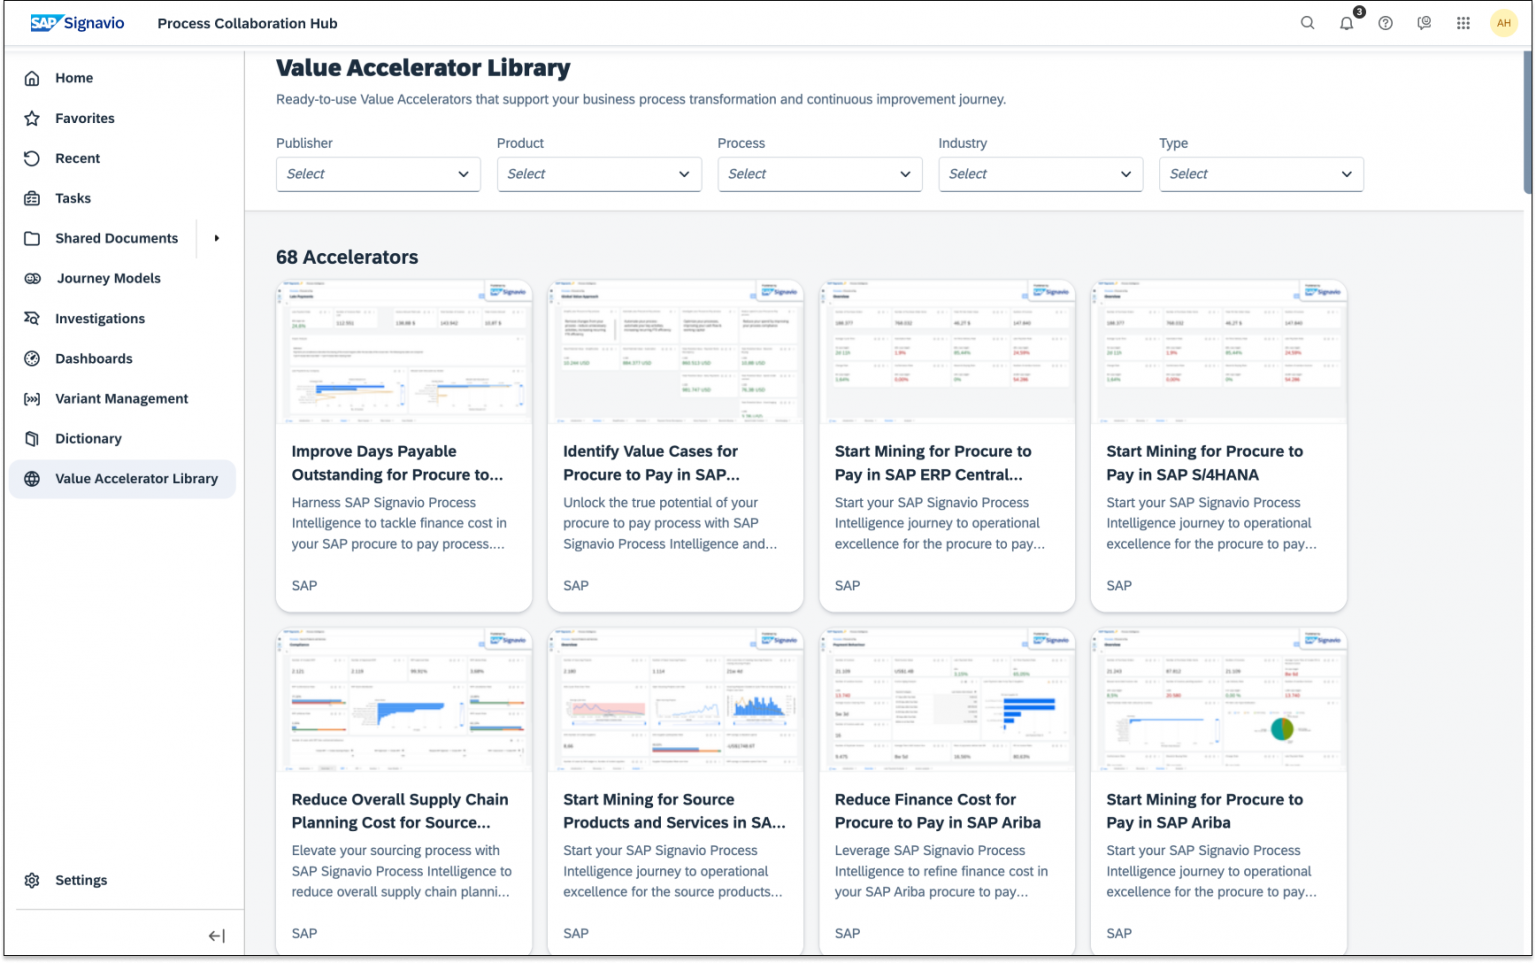1536x963 pixels.
Task: Open the notifications bell icon
Action: (1346, 23)
